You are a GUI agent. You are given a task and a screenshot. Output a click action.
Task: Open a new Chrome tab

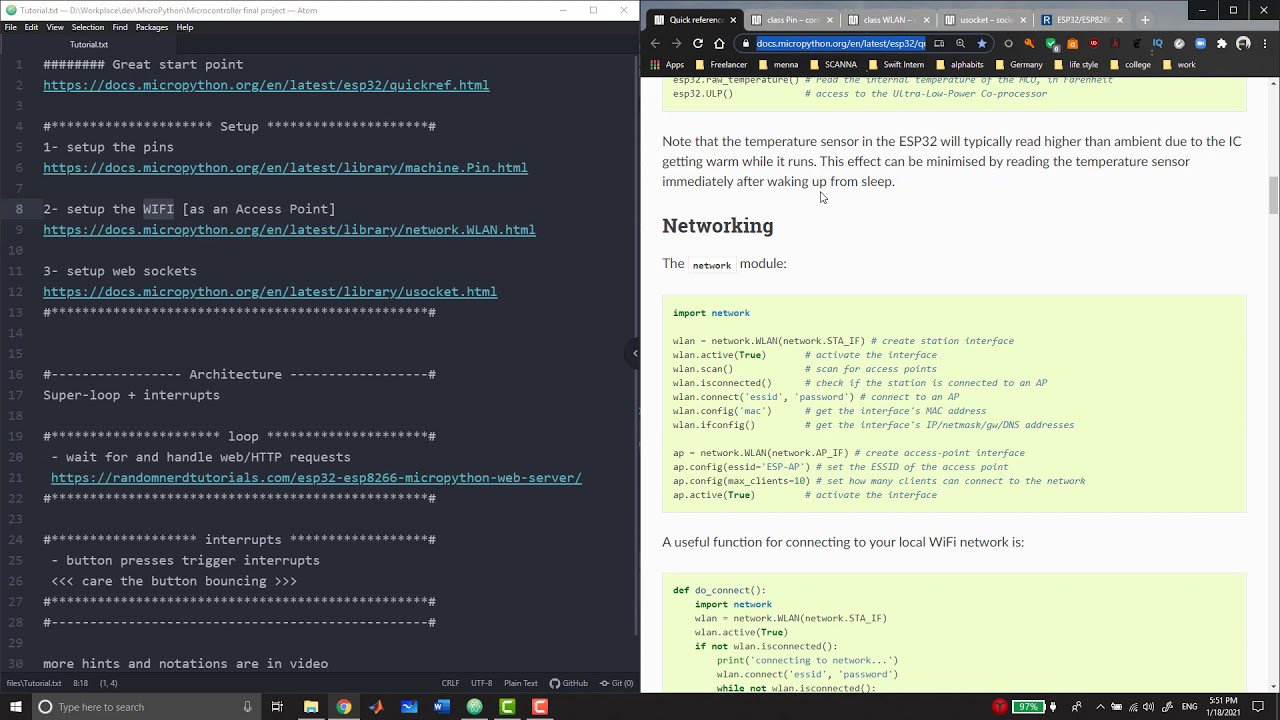[x=1145, y=19]
